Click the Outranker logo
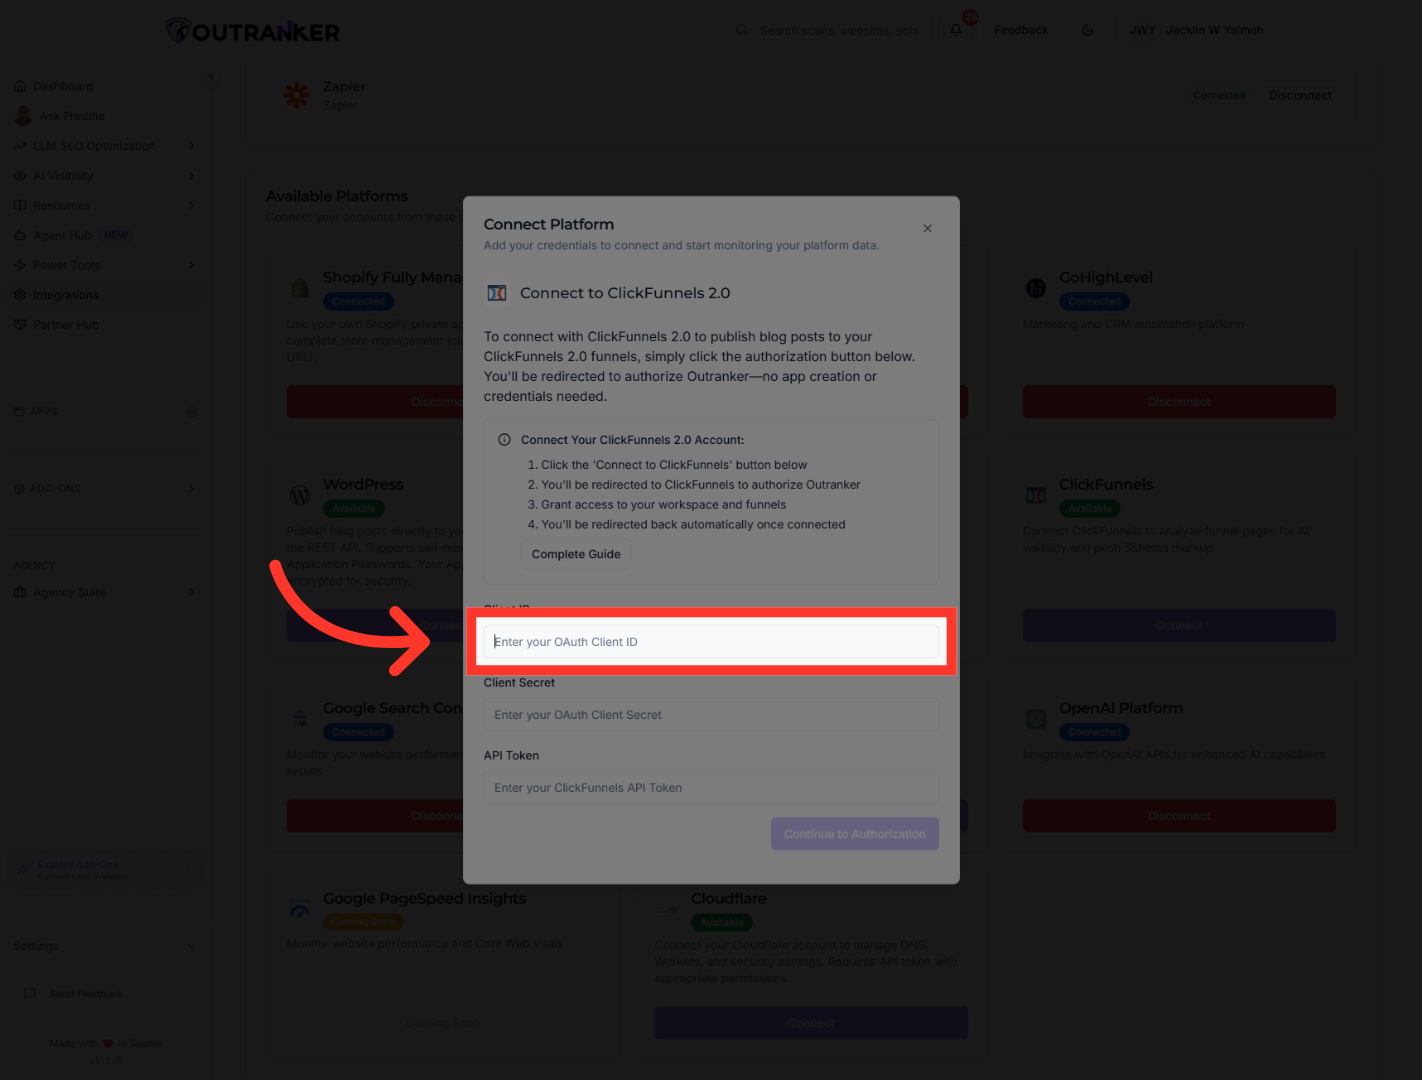The image size is (1422, 1080). point(251,30)
